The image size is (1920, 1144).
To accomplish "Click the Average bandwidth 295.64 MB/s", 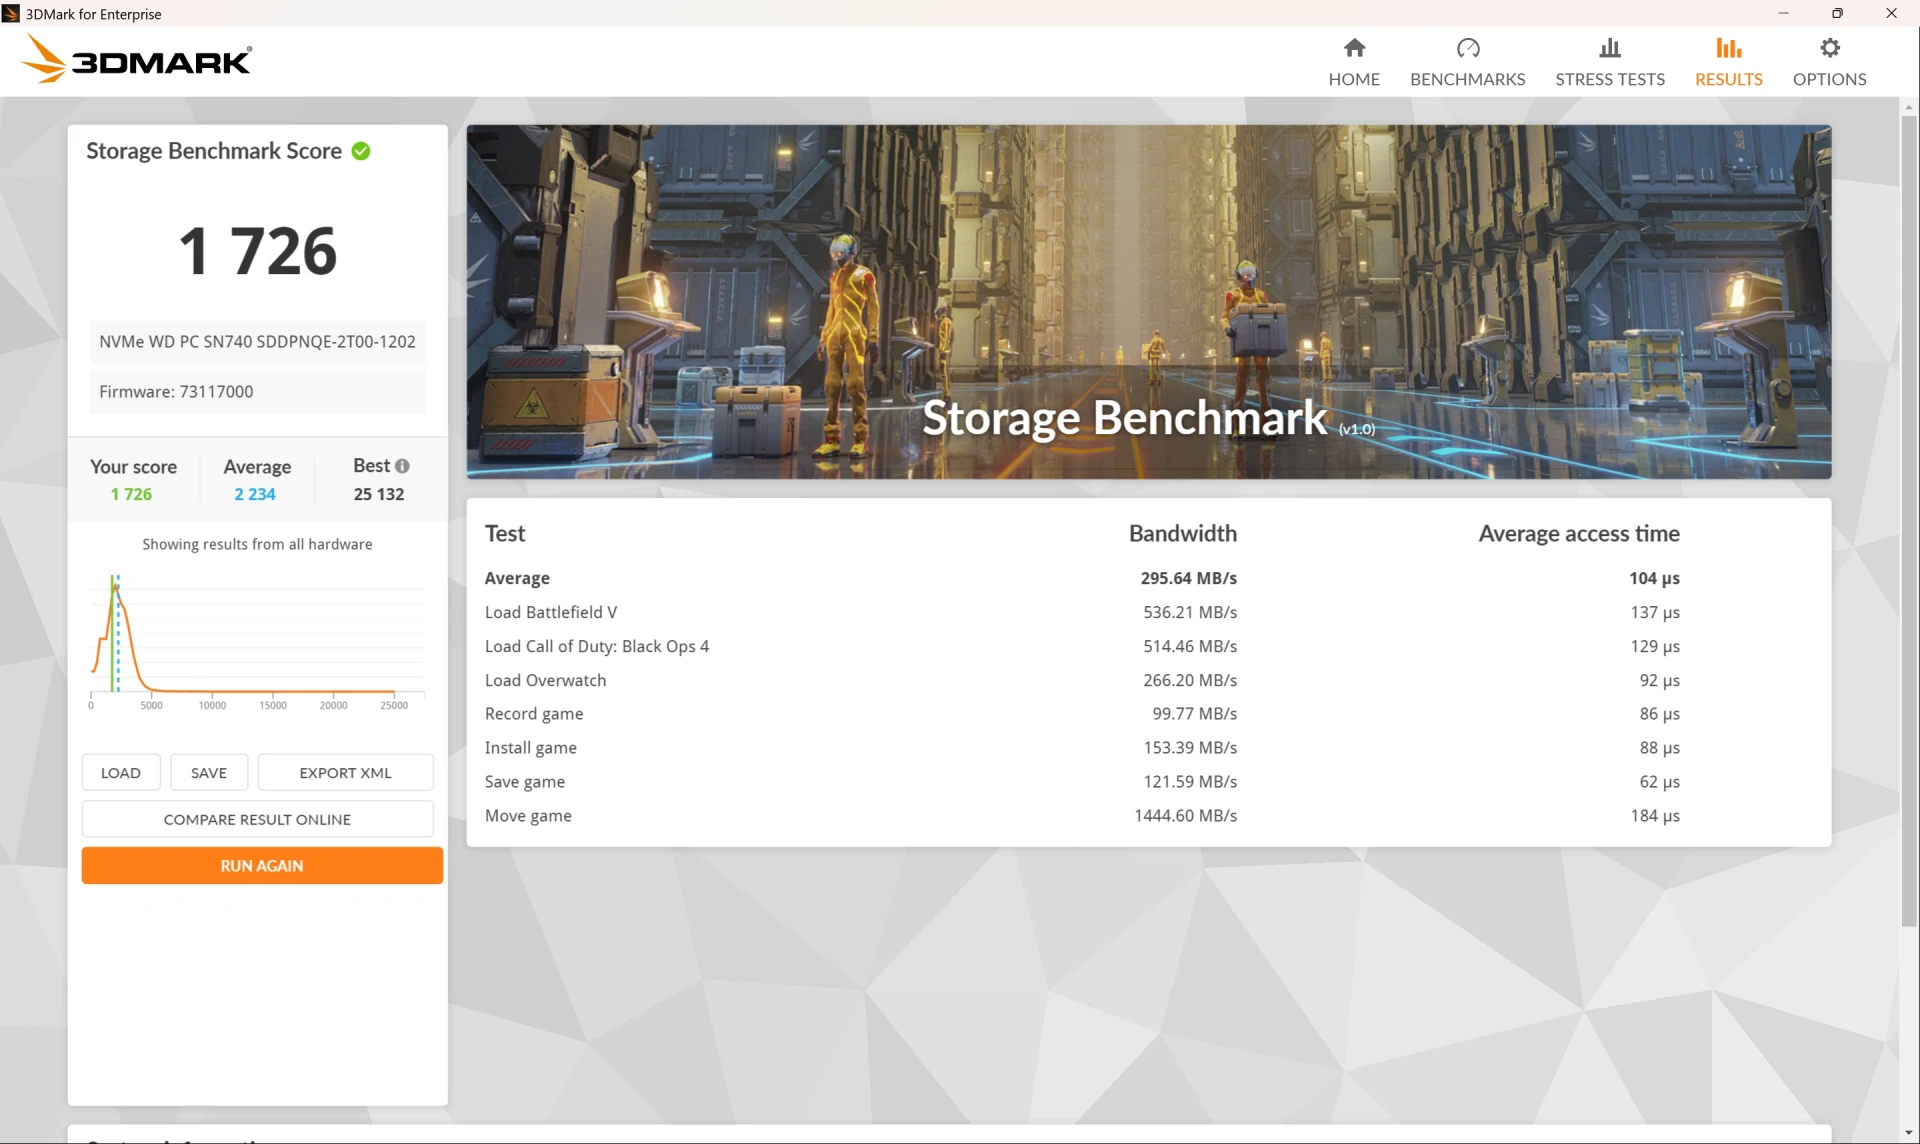I will pyautogui.click(x=1188, y=578).
